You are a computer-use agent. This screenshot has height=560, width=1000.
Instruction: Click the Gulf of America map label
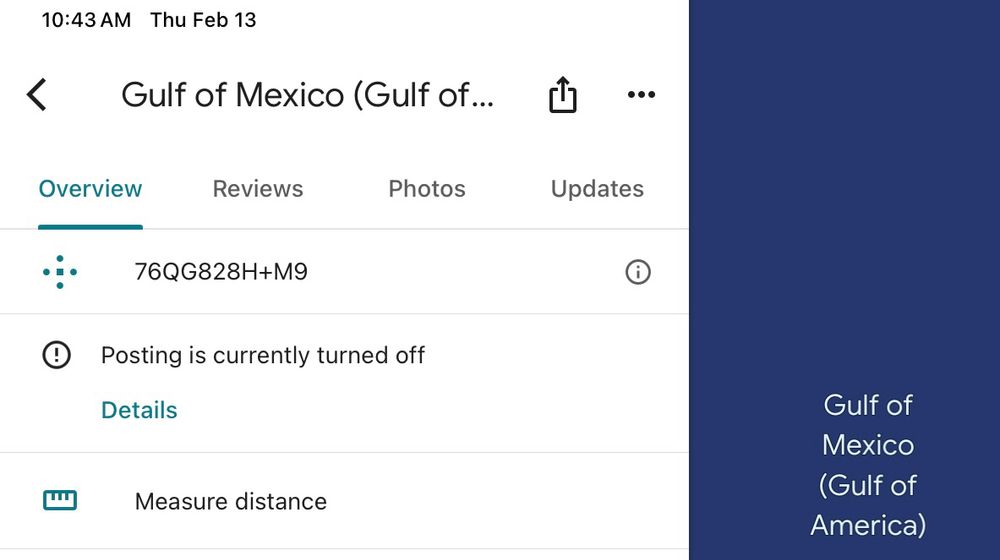pos(868,465)
